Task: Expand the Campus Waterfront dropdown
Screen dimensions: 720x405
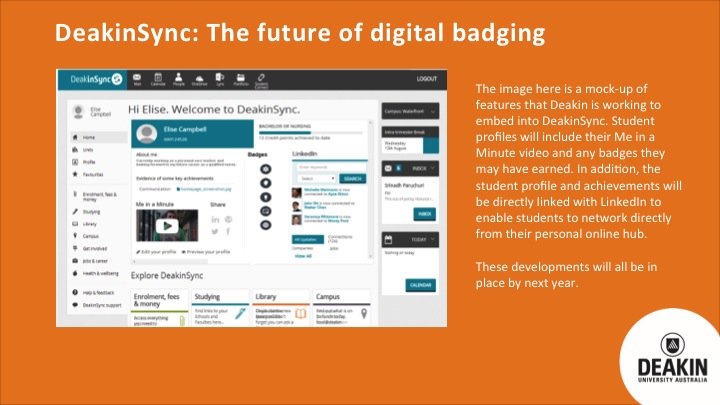Action: pyautogui.click(x=410, y=111)
